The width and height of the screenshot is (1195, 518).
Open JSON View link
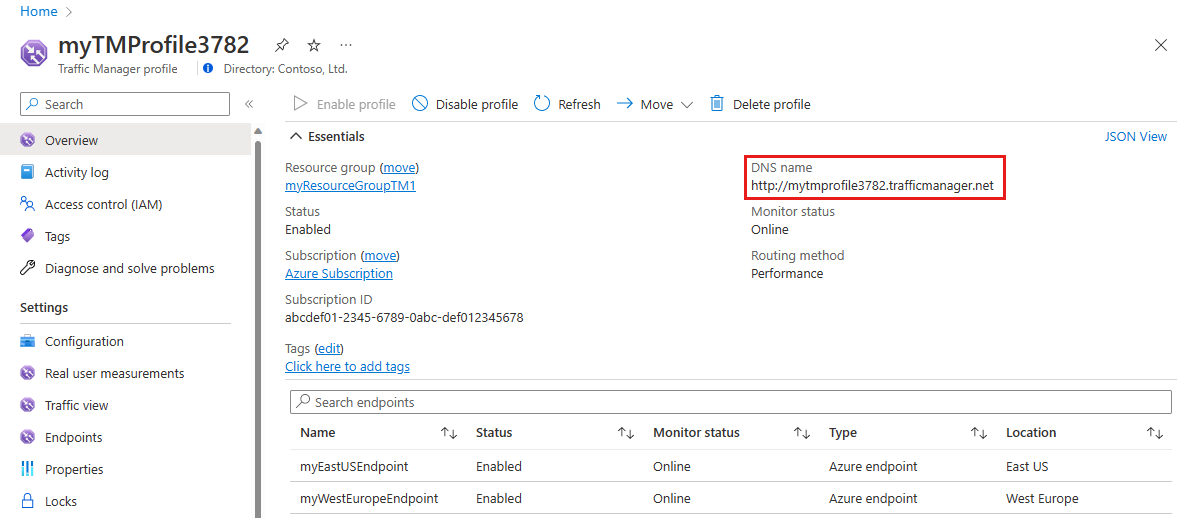(x=1136, y=136)
